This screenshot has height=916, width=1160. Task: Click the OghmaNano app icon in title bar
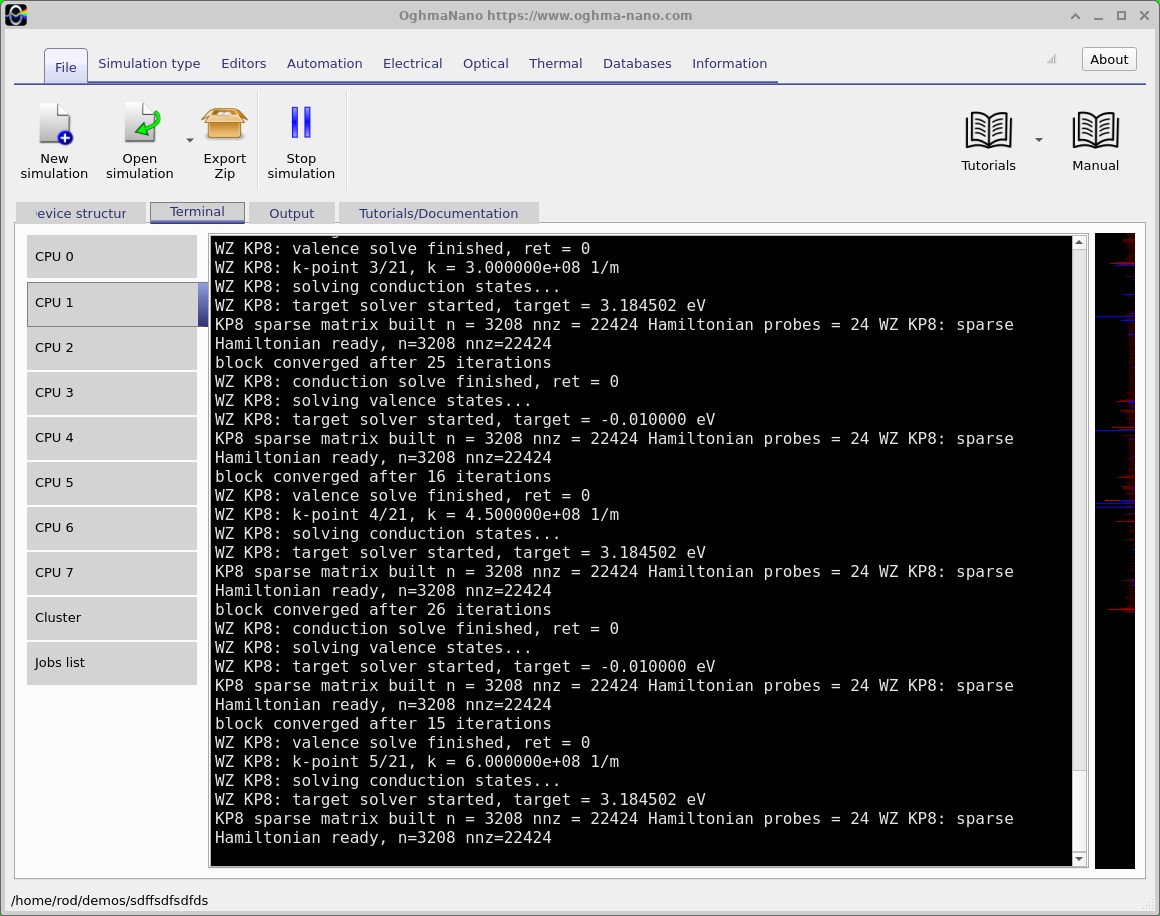(x=16, y=15)
